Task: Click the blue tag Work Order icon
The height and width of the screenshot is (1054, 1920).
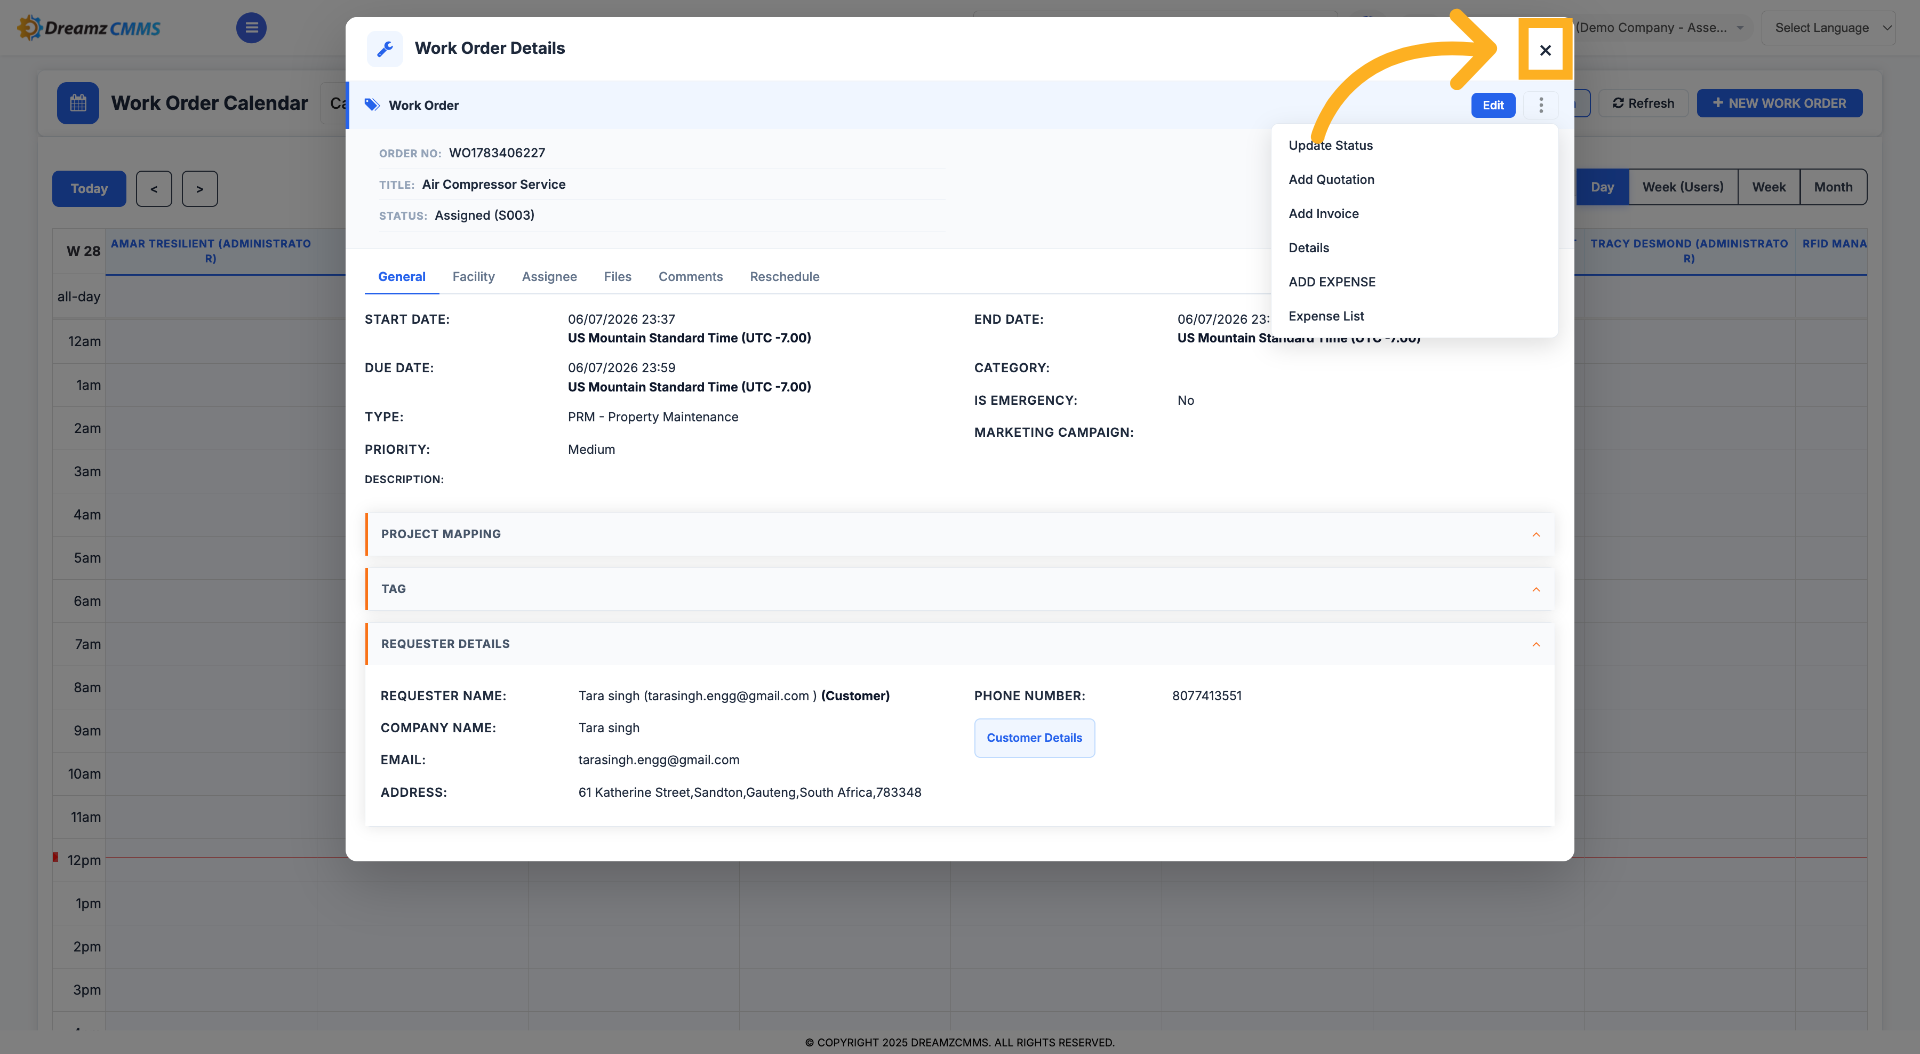Action: click(x=372, y=105)
